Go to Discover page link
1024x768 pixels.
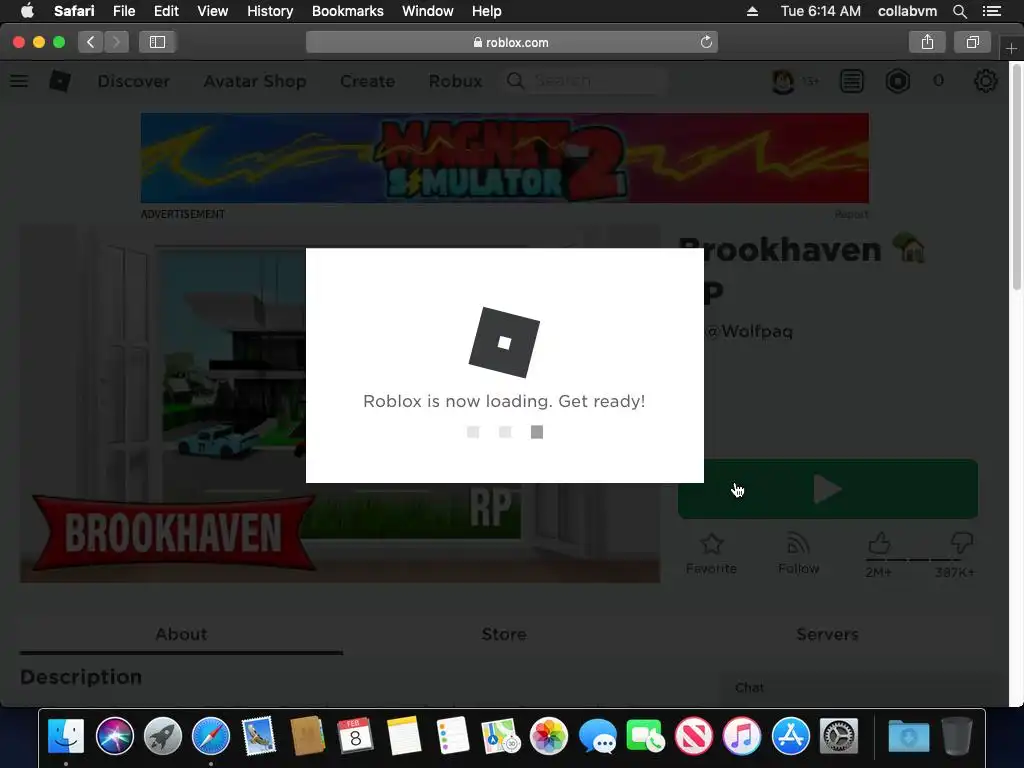pos(133,81)
